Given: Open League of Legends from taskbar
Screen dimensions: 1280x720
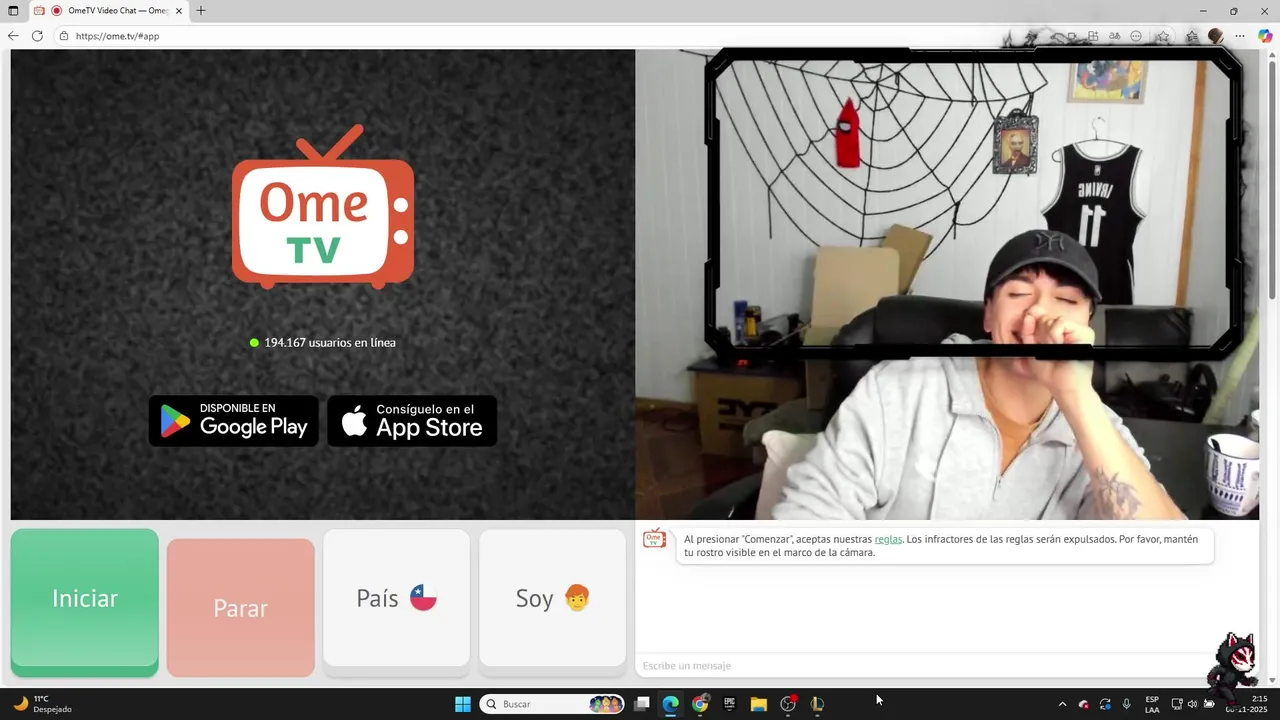Looking at the screenshot, I should 817,704.
